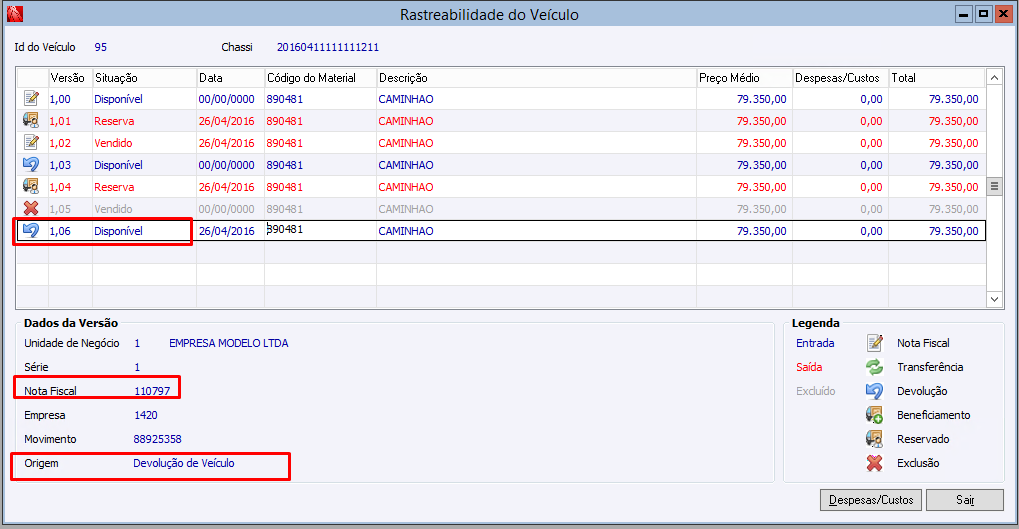Image resolution: width=1019 pixels, height=529 pixels.
Task: Click the Exclusão legend icon
Action: (875, 463)
